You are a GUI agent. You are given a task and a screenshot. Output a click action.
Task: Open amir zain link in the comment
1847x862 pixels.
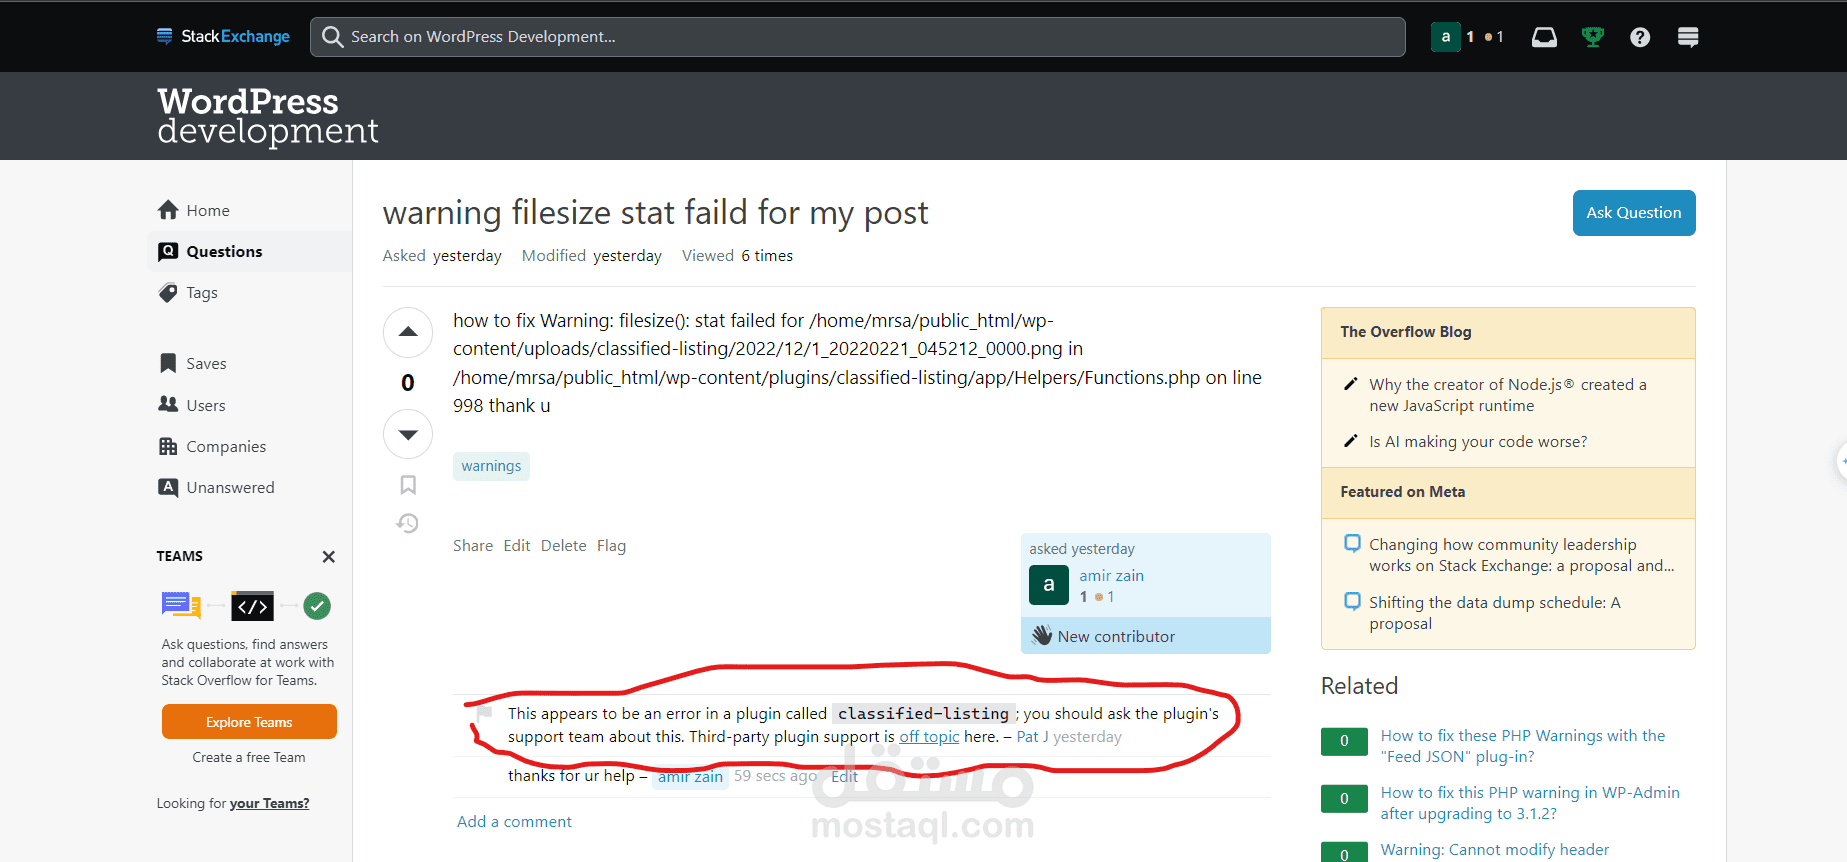click(x=690, y=777)
